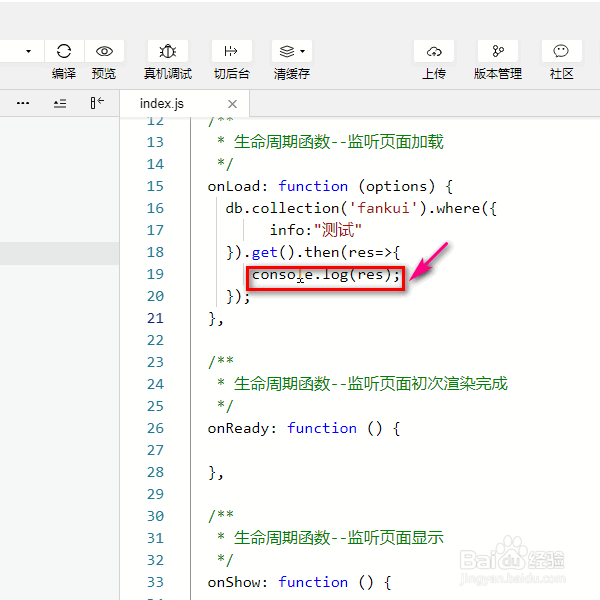Select the highlighted row in the file sidebar
This screenshot has height=600, width=600.
pyautogui.click(x=59, y=253)
